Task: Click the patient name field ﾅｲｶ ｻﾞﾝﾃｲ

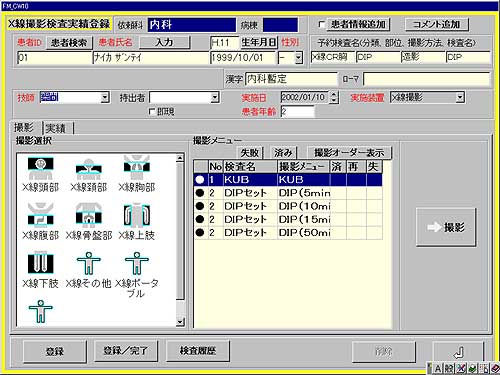Action: coord(151,58)
